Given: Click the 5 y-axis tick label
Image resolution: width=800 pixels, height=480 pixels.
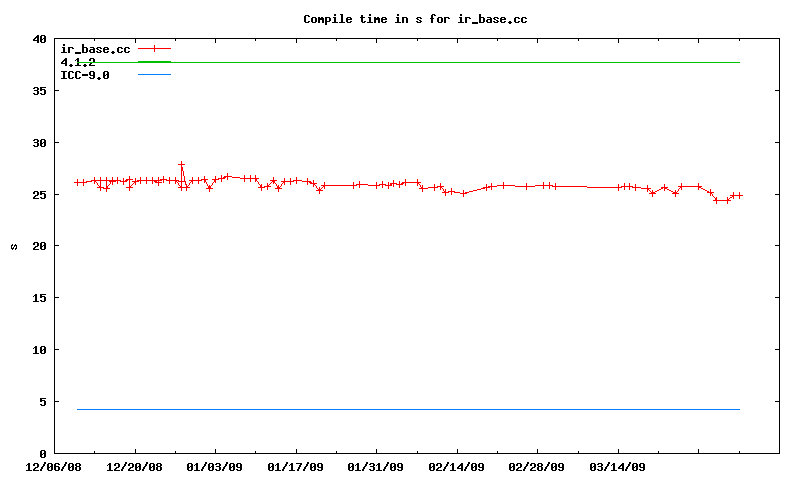Looking at the screenshot, I should pyautogui.click(x=42, y=402).
